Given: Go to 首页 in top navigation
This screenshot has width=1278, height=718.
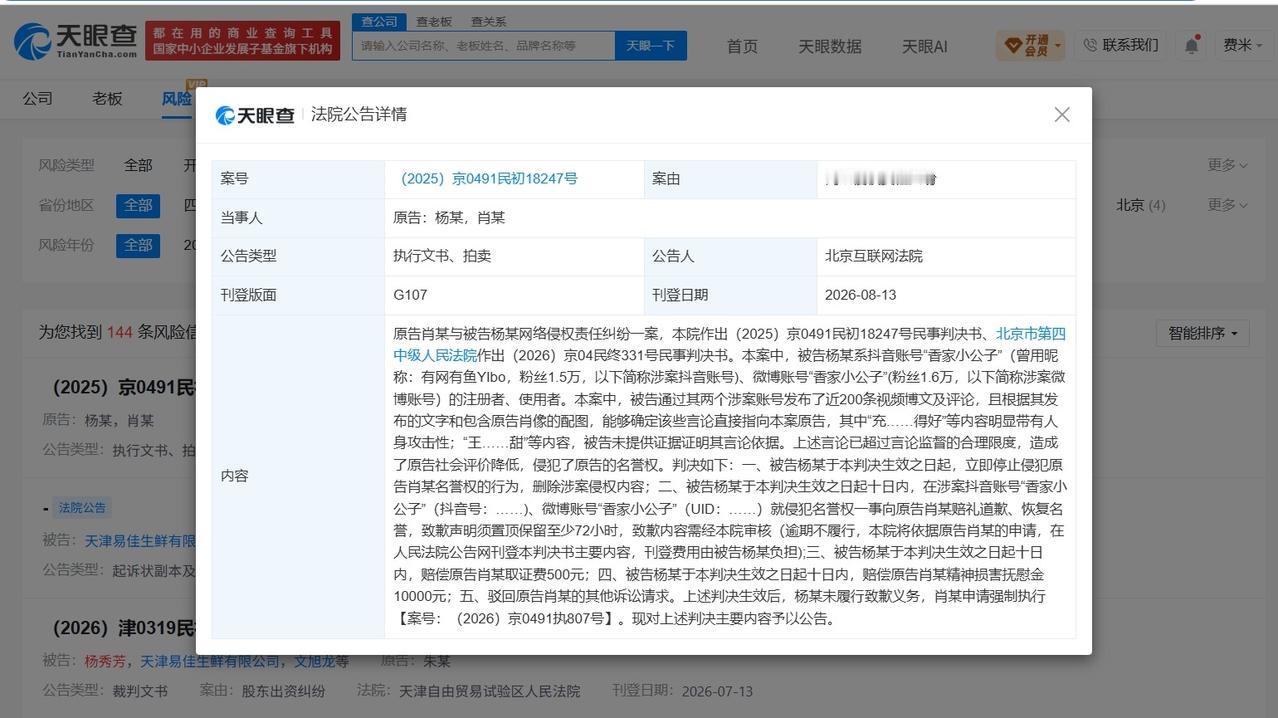Looking at the screenshot, I should pyautogui.click(x=742, y=46).
